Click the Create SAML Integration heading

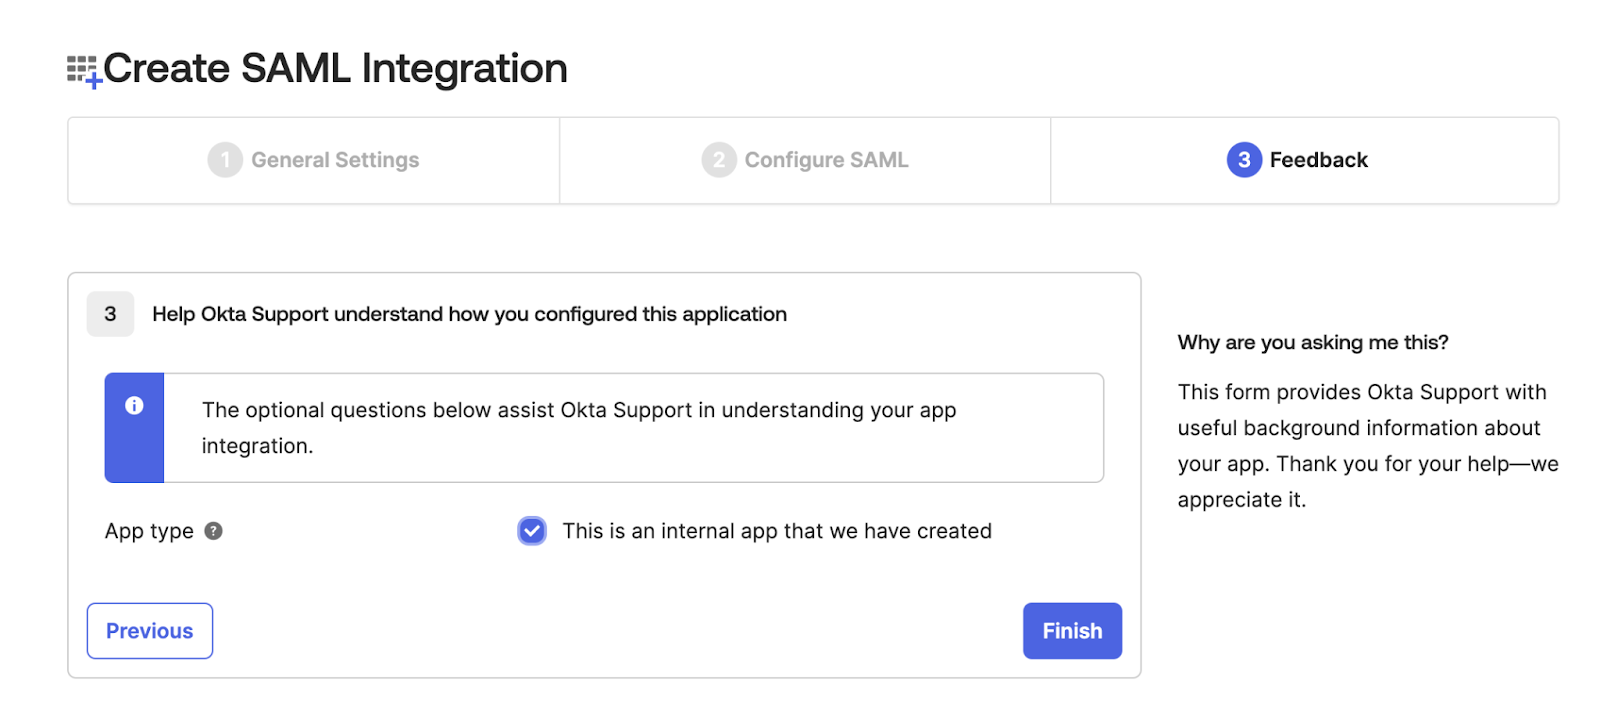point(335,69)
